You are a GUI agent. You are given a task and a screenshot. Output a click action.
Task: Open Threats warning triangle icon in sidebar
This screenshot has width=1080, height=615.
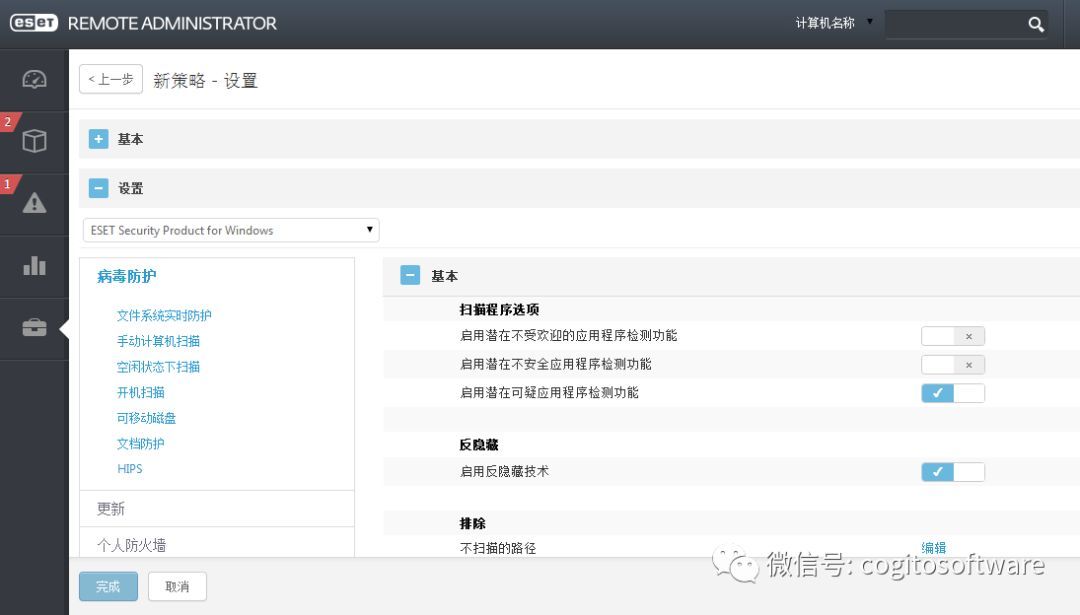[x=34, y=203]
